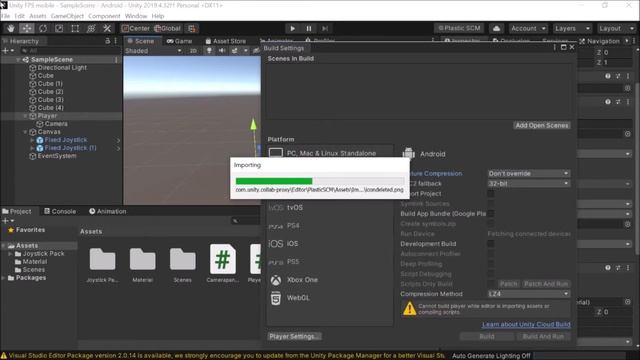The height and width of the screenshot is (360, 640).
Task: Pause the game playback
Action: (x=309, y=28)
